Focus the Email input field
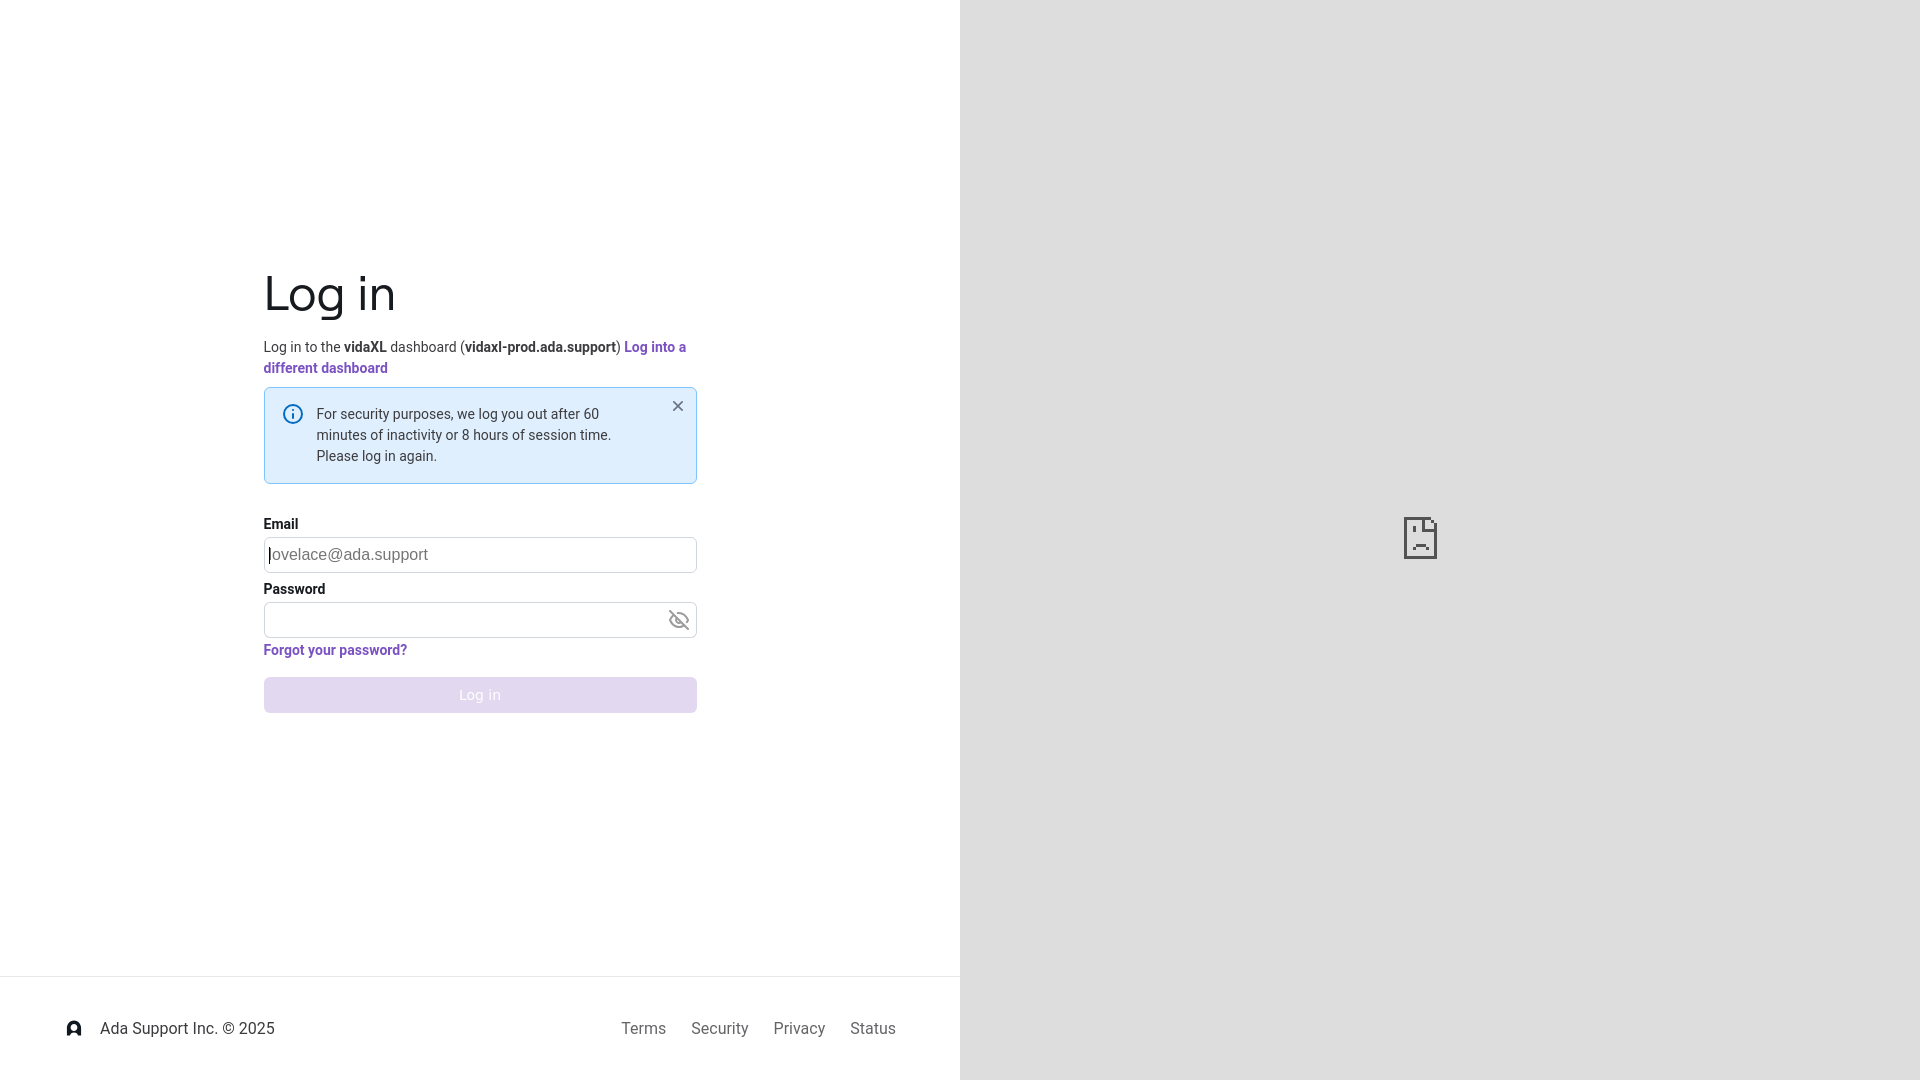Viewport: 1920px width, 1080px height. [480, 555]
